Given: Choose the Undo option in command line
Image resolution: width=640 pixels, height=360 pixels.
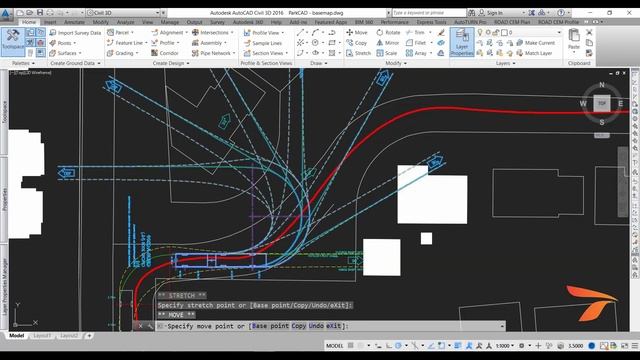Looking at the screenshot, I should [316, 326].
